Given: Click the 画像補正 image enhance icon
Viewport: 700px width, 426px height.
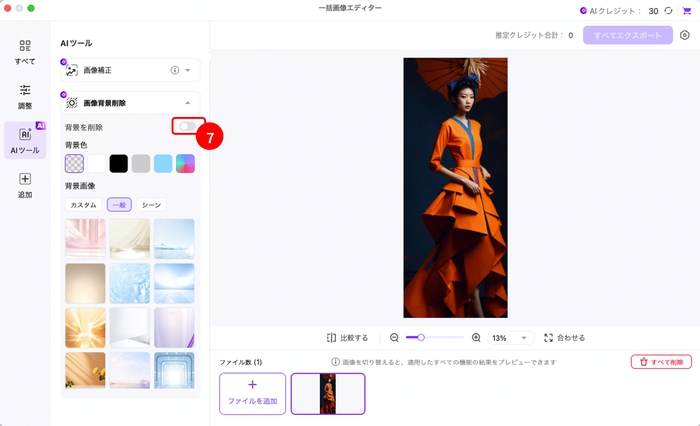Looking at the screenshot, I should coord(72,70).
